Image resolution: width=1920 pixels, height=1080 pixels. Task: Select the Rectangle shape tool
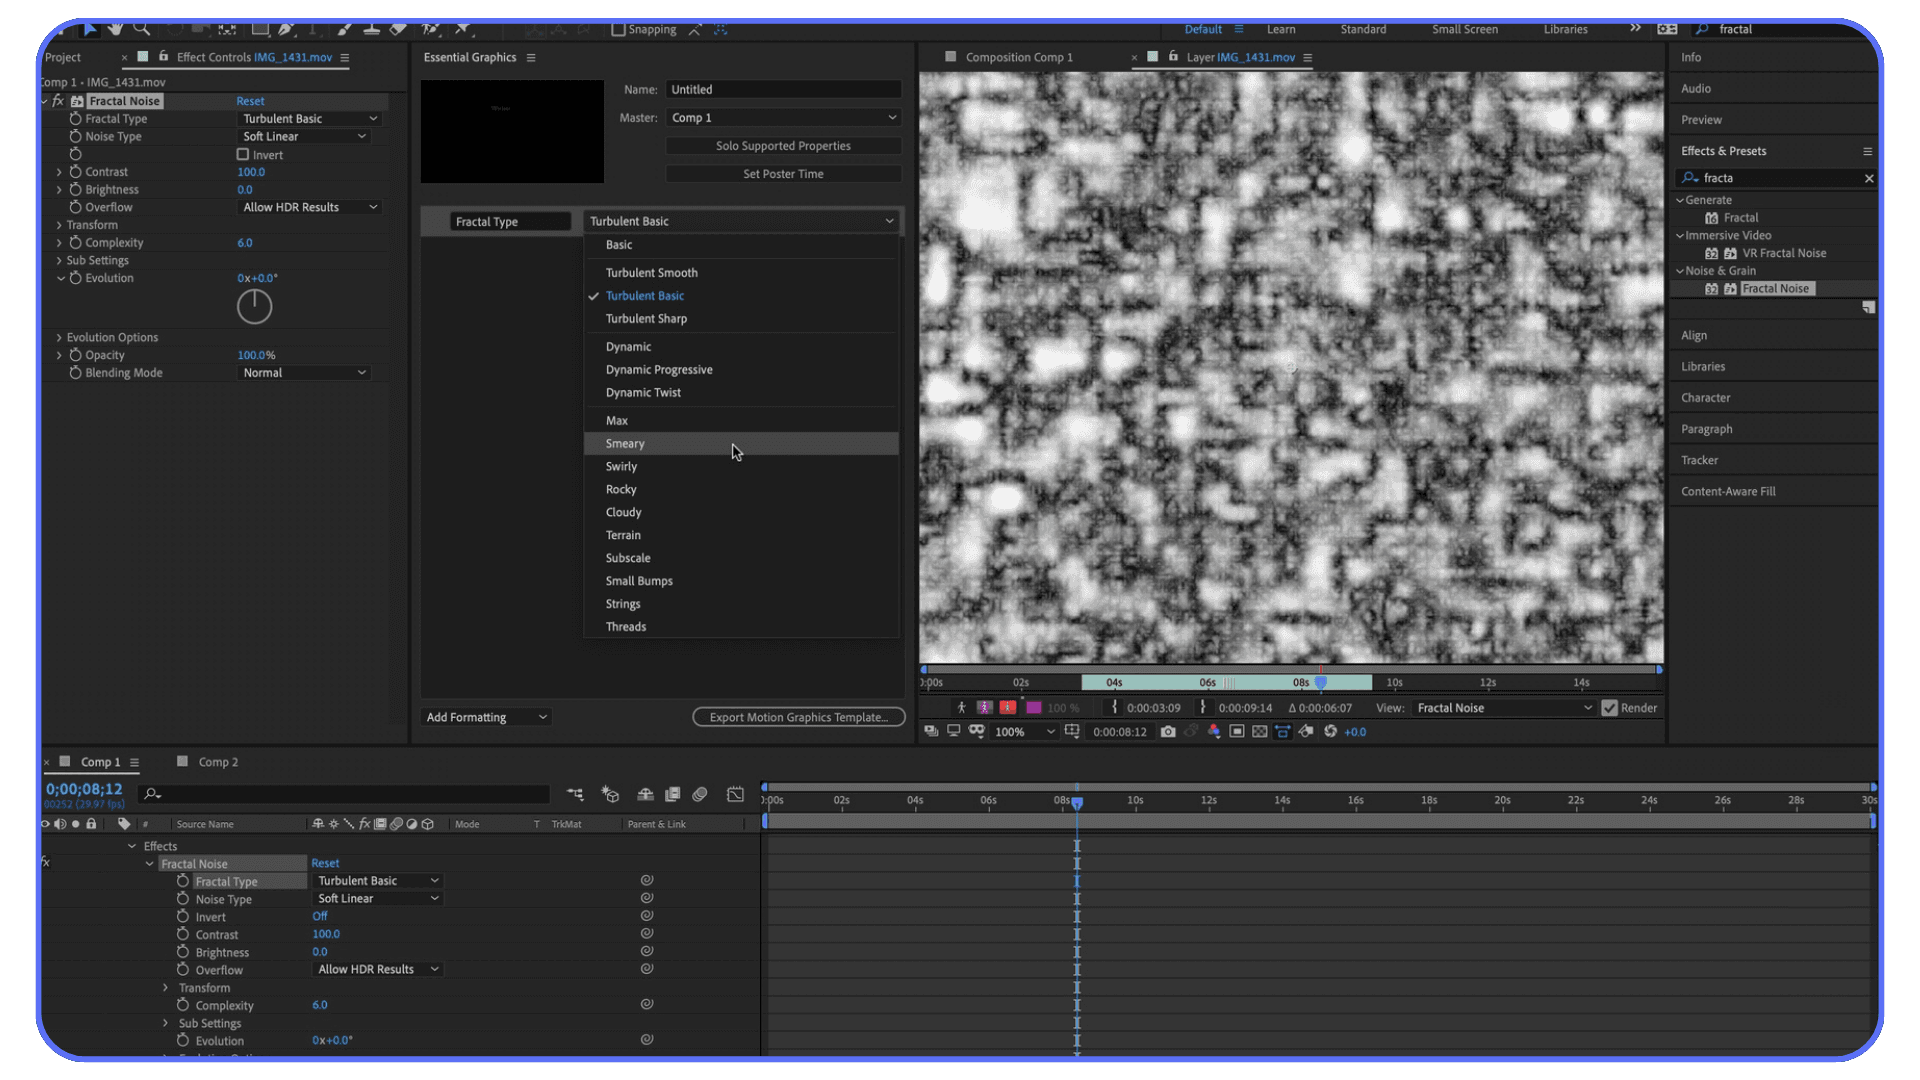pos(260,29)
